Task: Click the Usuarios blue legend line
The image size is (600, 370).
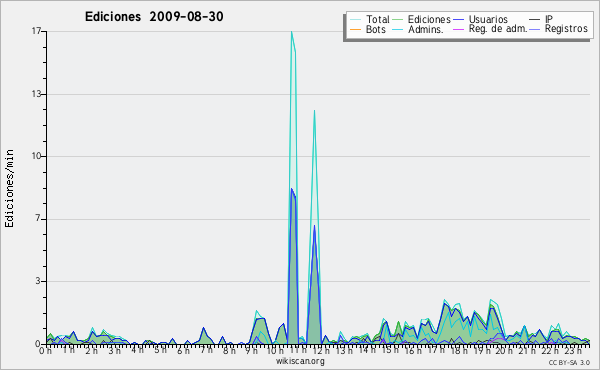Action: 458,20
